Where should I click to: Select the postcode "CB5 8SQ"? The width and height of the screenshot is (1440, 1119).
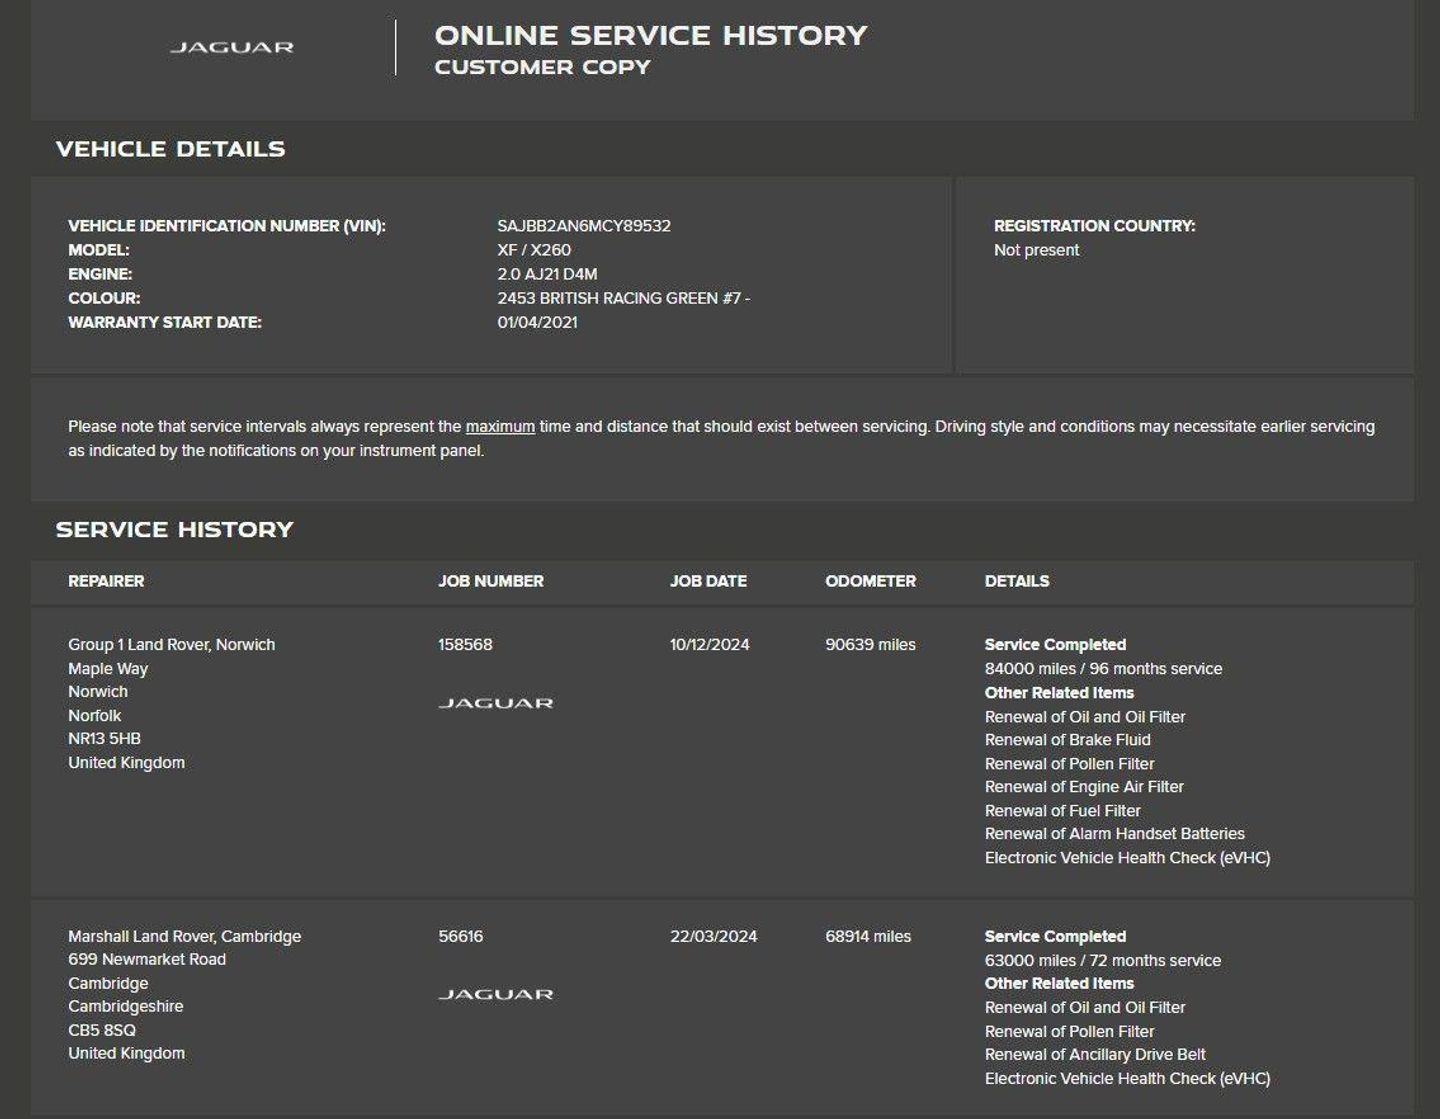pyautogui.click(x=102, y=1031)
